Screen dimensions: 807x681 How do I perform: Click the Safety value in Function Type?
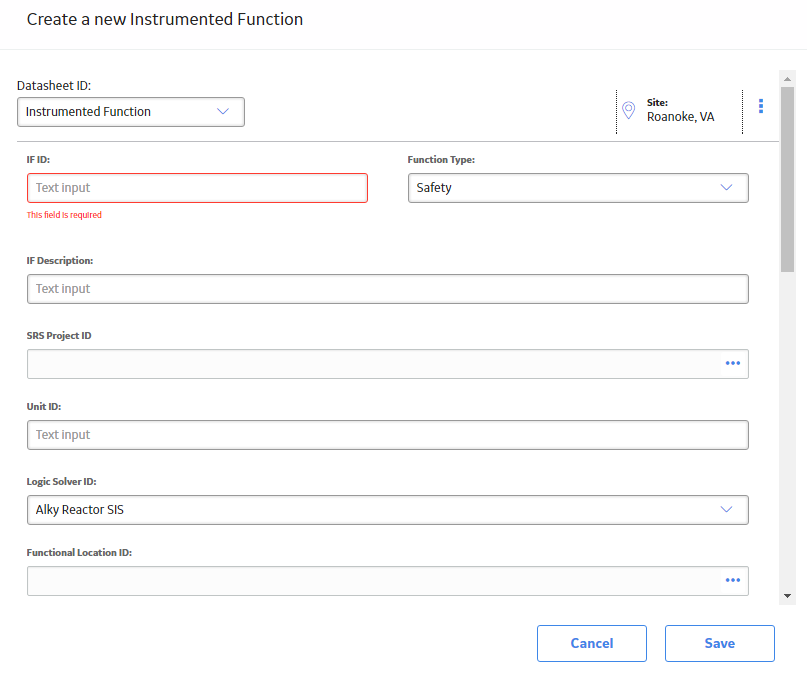434,188
